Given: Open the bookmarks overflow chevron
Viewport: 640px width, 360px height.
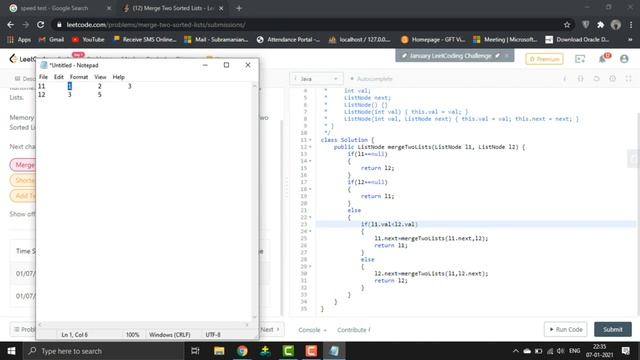Looking at the screenshot, I should pyautogui.click(x=630, y=40).
